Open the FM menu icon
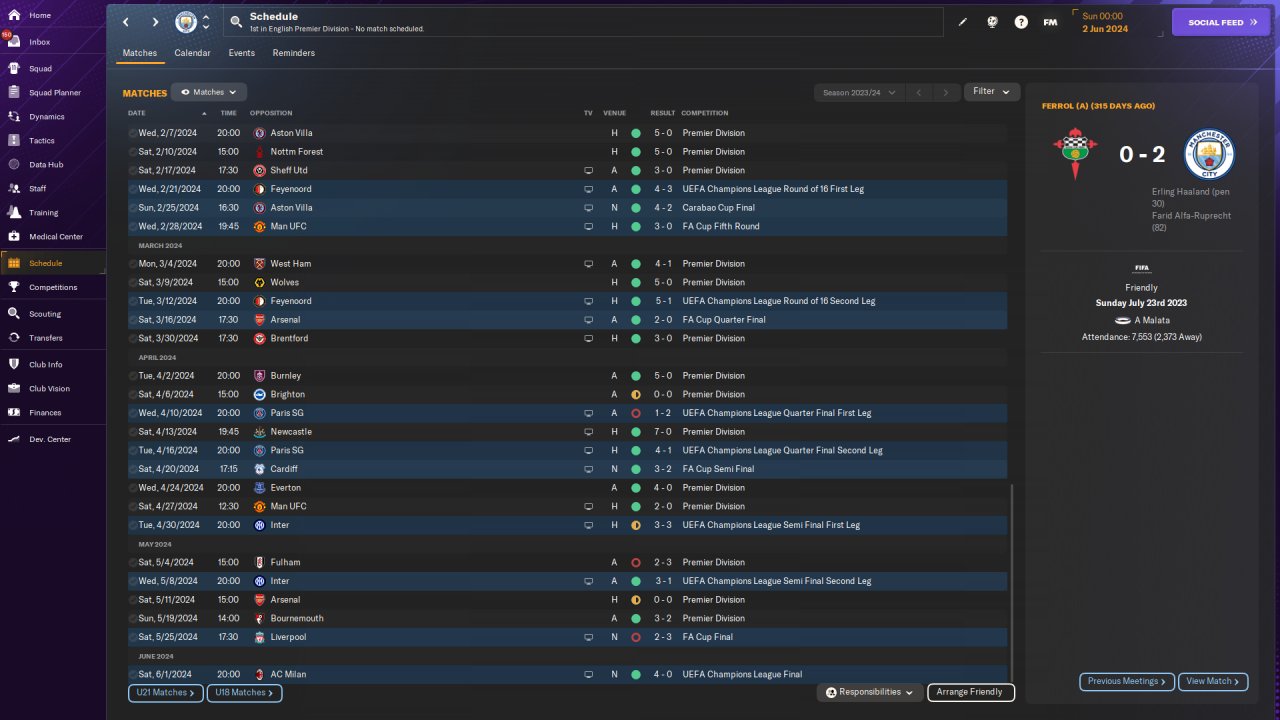 (x=1050, y=22)
